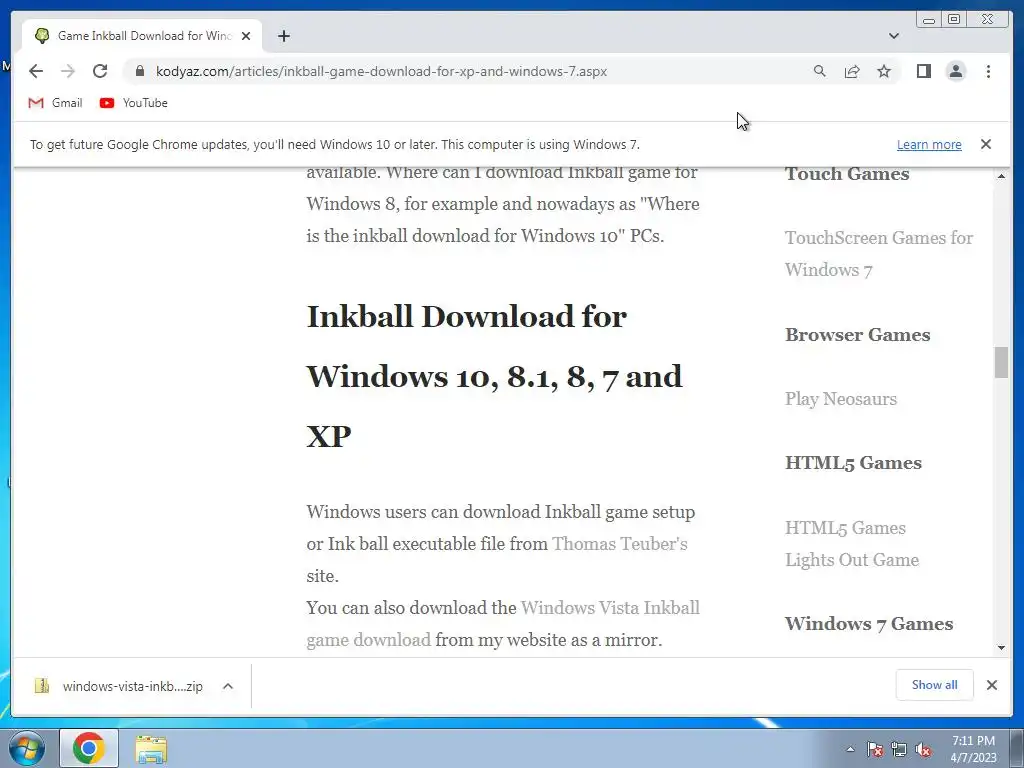Open TouchScreen Games for Windows 7 link
Viewport: 1024px width, 768px height.
(879, 253)
